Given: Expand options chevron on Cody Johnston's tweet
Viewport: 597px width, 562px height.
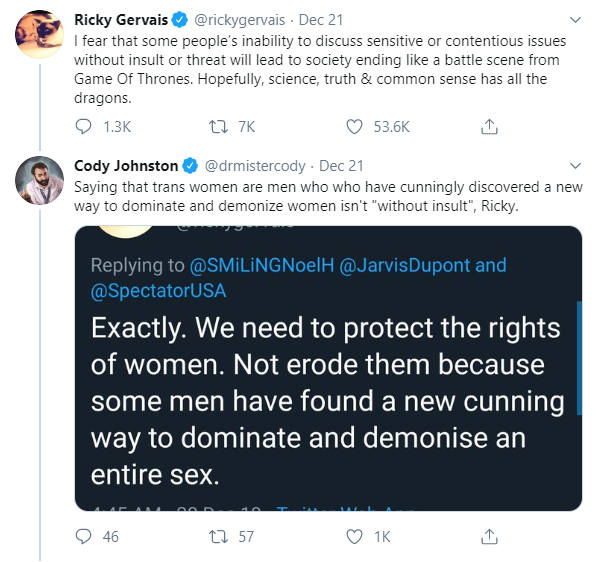Looking at the screenshot, I should point(575,166).
